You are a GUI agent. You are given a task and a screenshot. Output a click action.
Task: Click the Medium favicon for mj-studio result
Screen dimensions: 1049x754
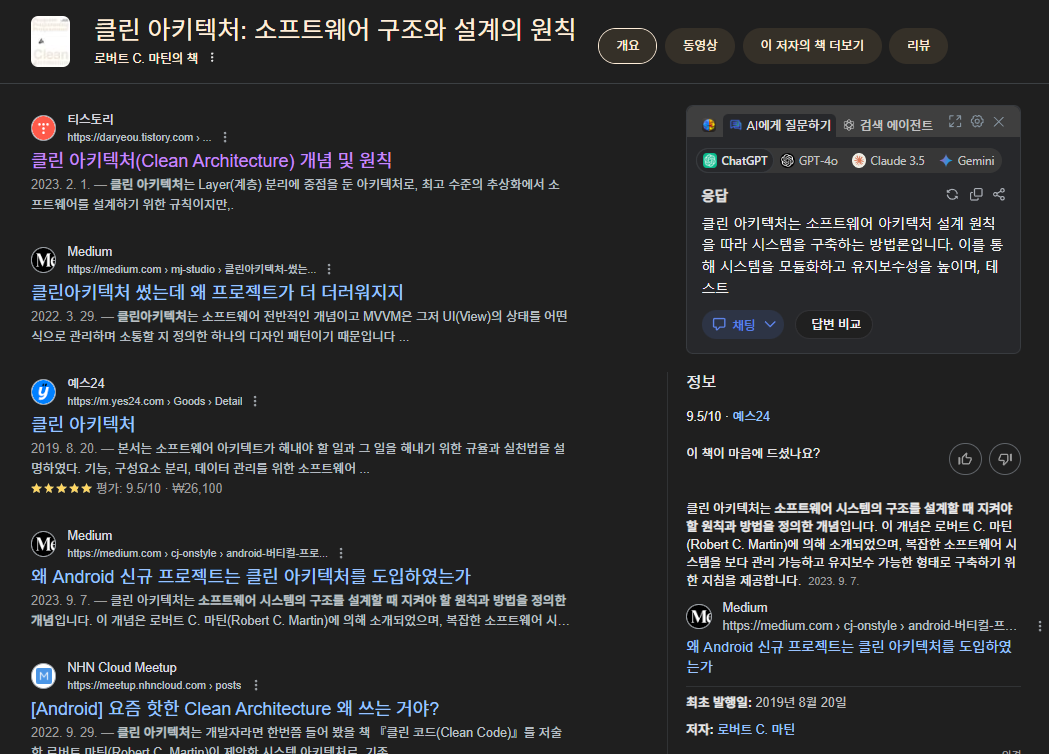point(43,260)
